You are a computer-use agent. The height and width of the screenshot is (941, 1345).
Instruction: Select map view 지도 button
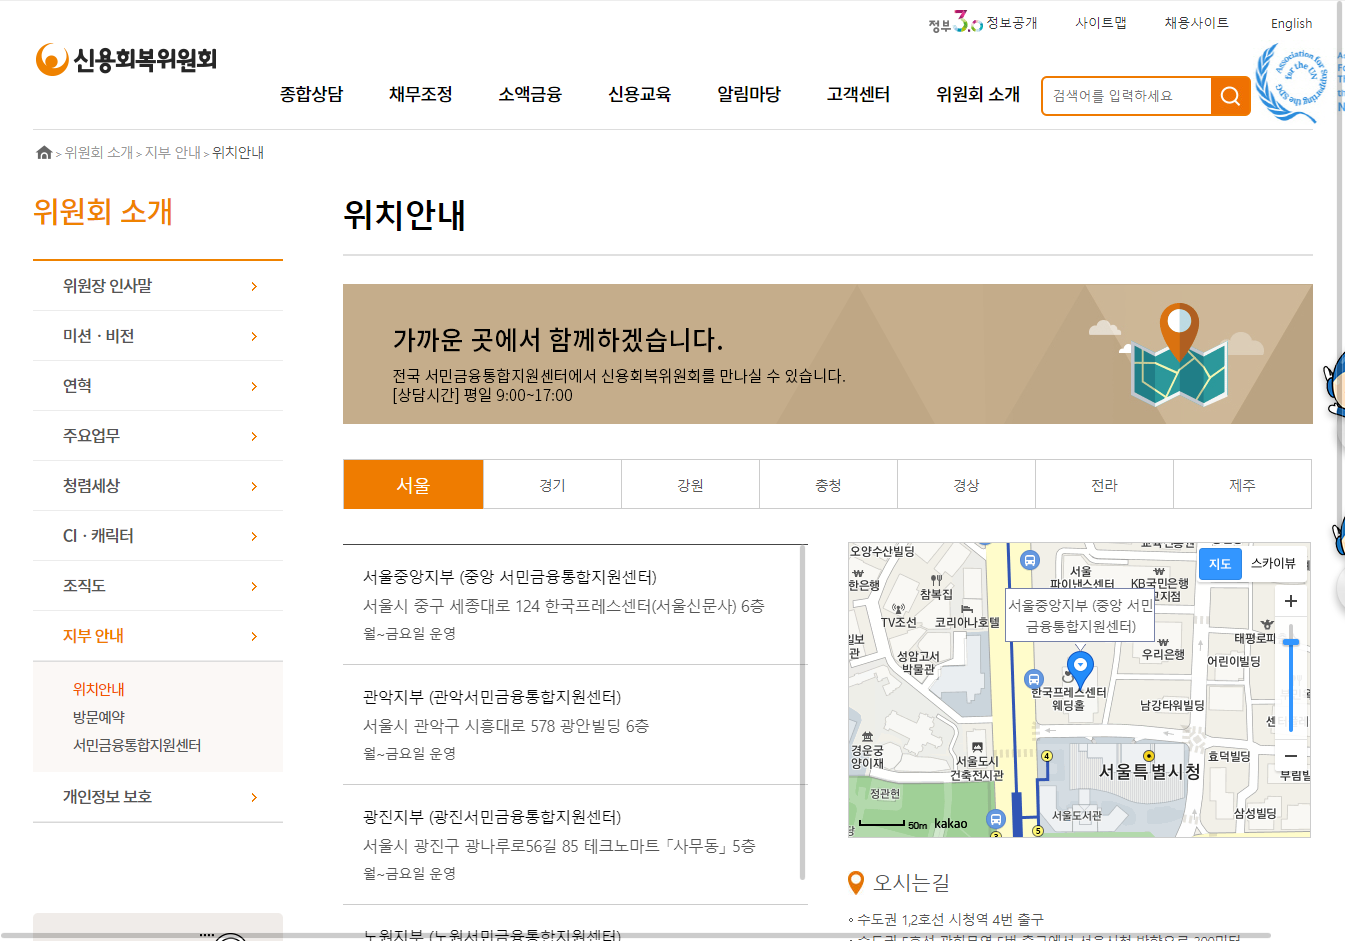[1220, 564]
